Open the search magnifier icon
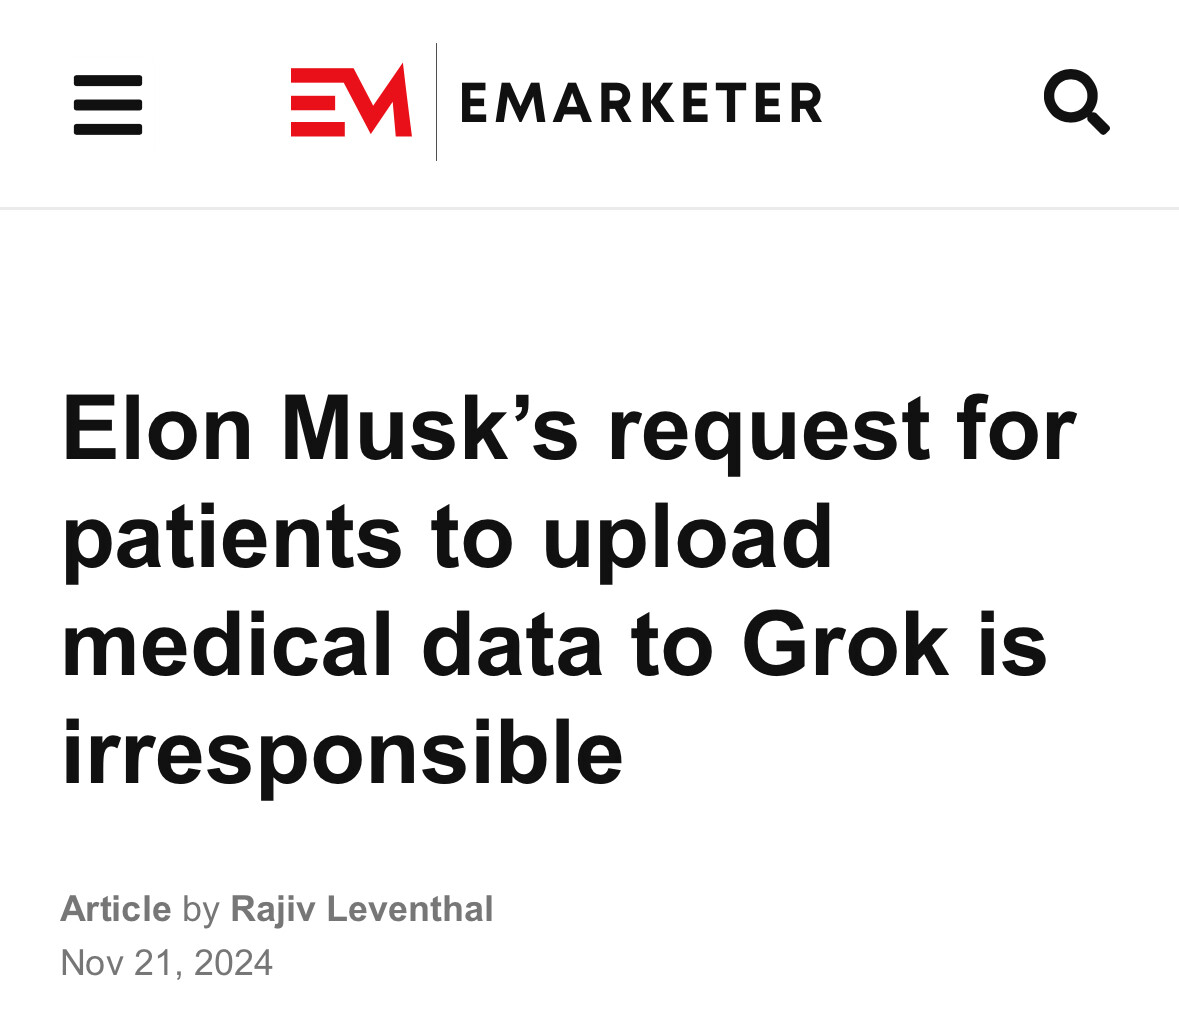Image resolution: width=1179 pixels, height=1032 pixels. click(1076, 102)
